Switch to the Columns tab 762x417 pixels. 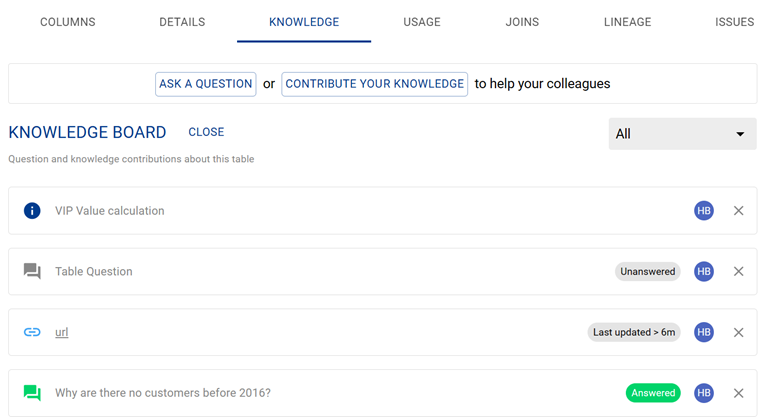pyautogui.click(x=68, y=22)
